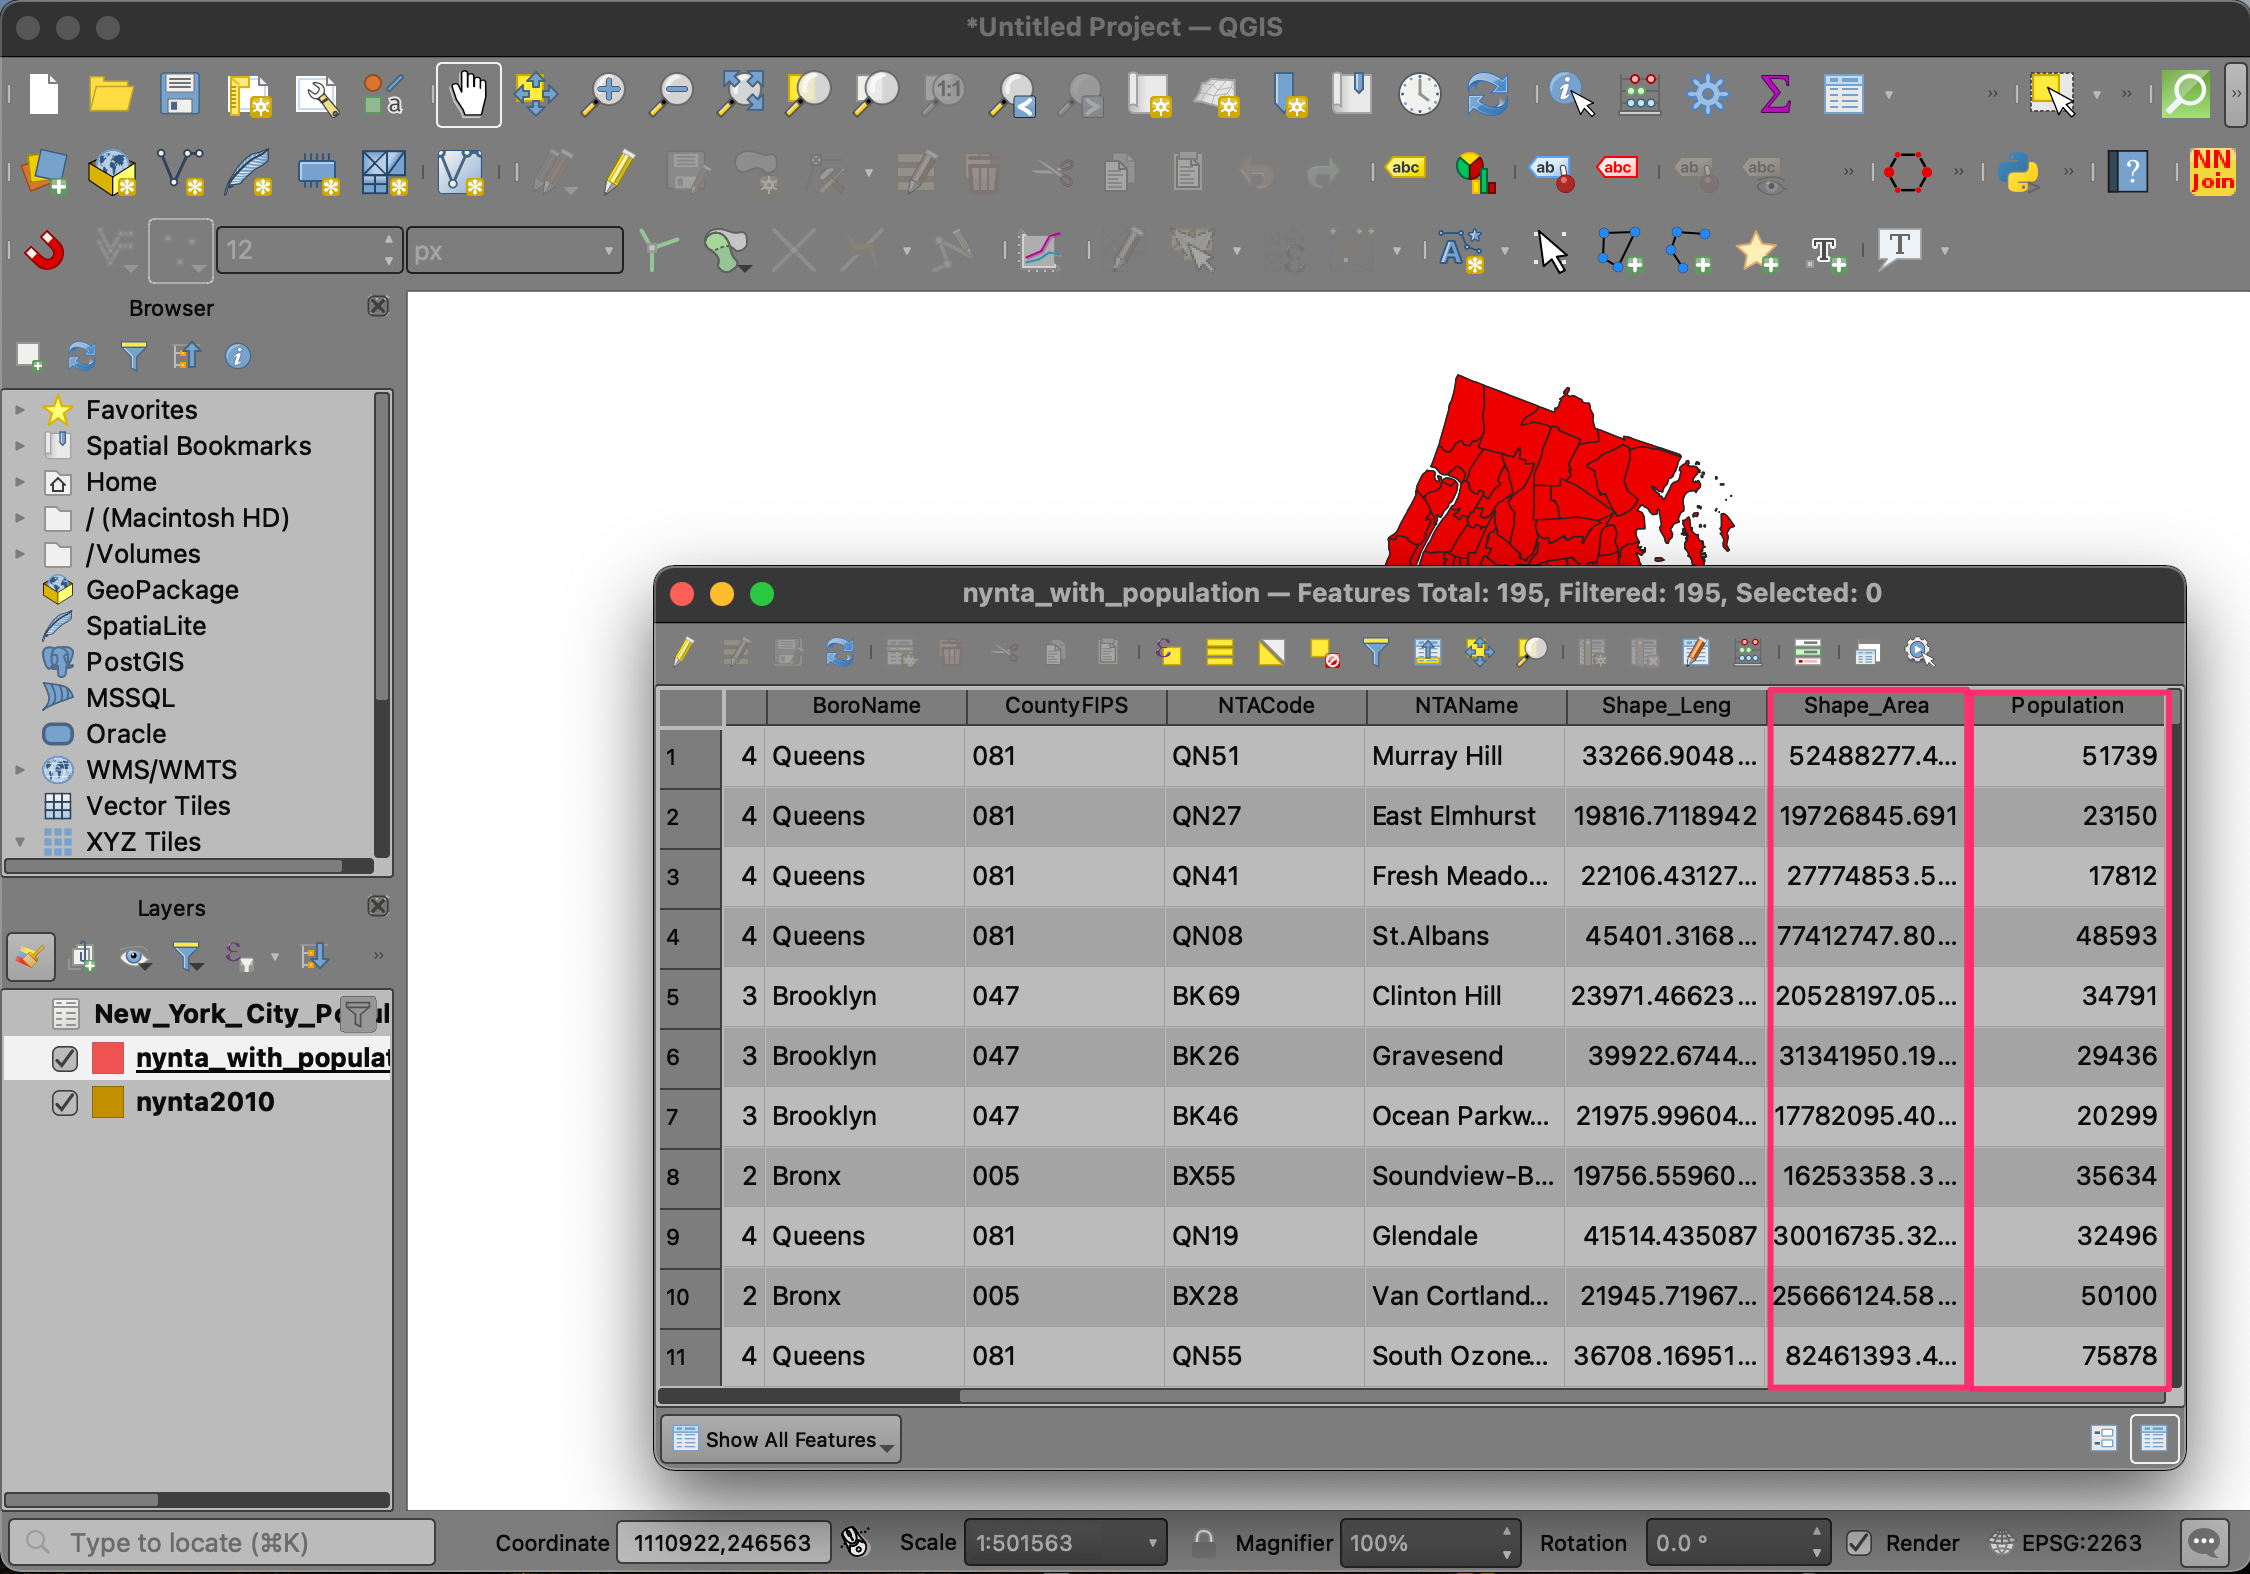Viewport: 2250px width, 1574px height.
Task: Select PostGIS item in Browser
Action: 135,662
